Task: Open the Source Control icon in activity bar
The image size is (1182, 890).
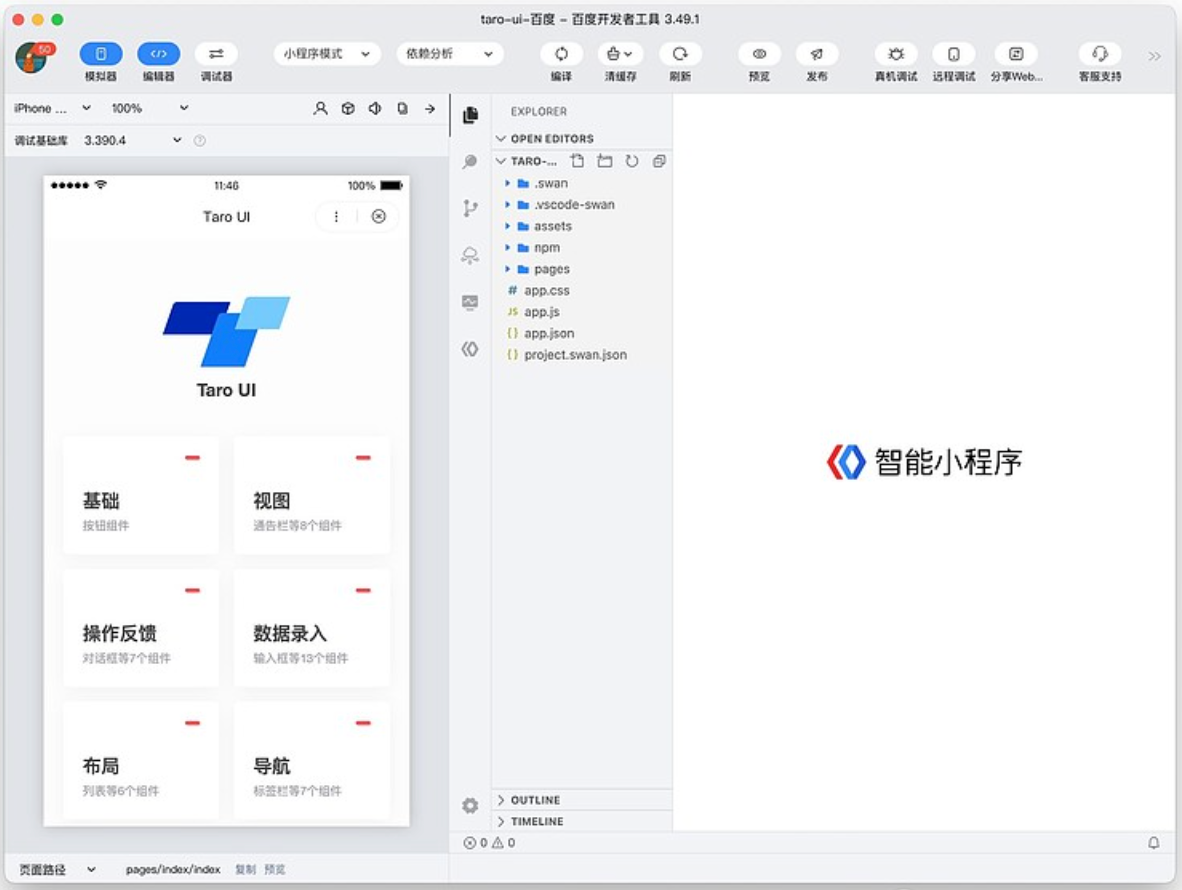Action: (470, 208)
